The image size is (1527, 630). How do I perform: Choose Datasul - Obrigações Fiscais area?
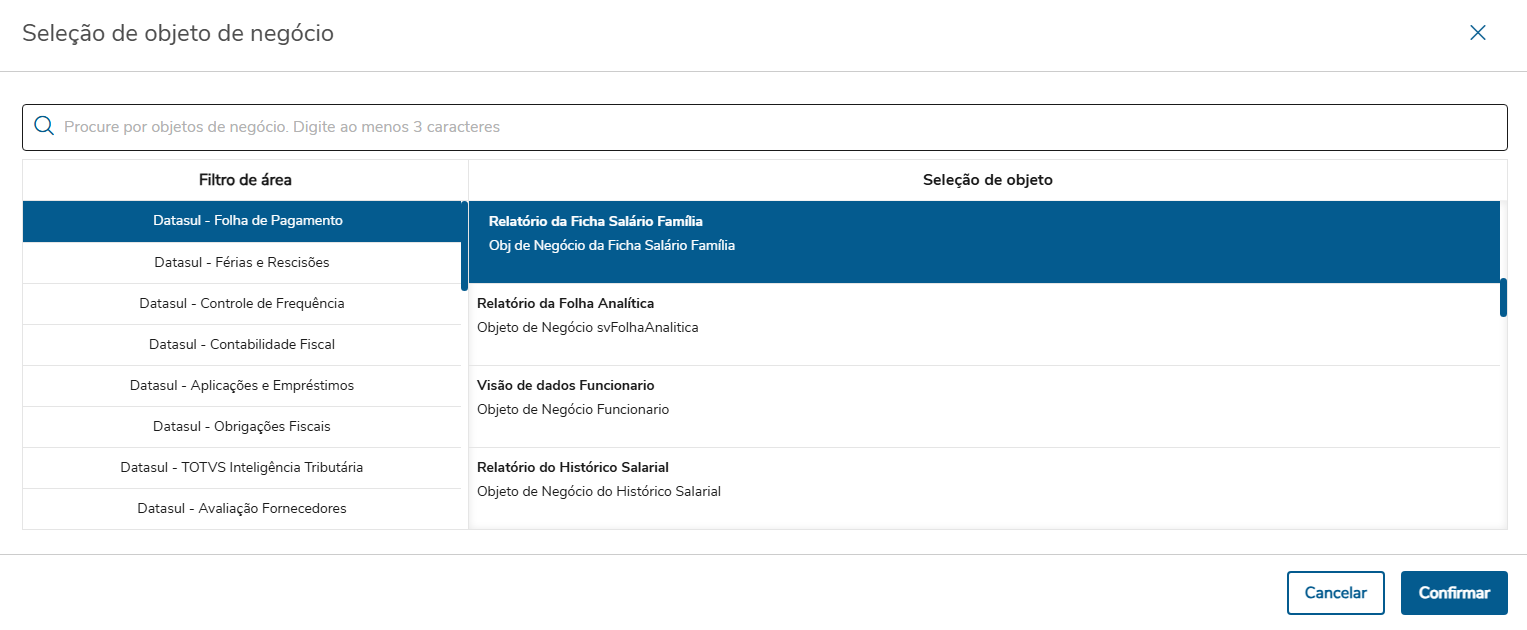(242, 426)
